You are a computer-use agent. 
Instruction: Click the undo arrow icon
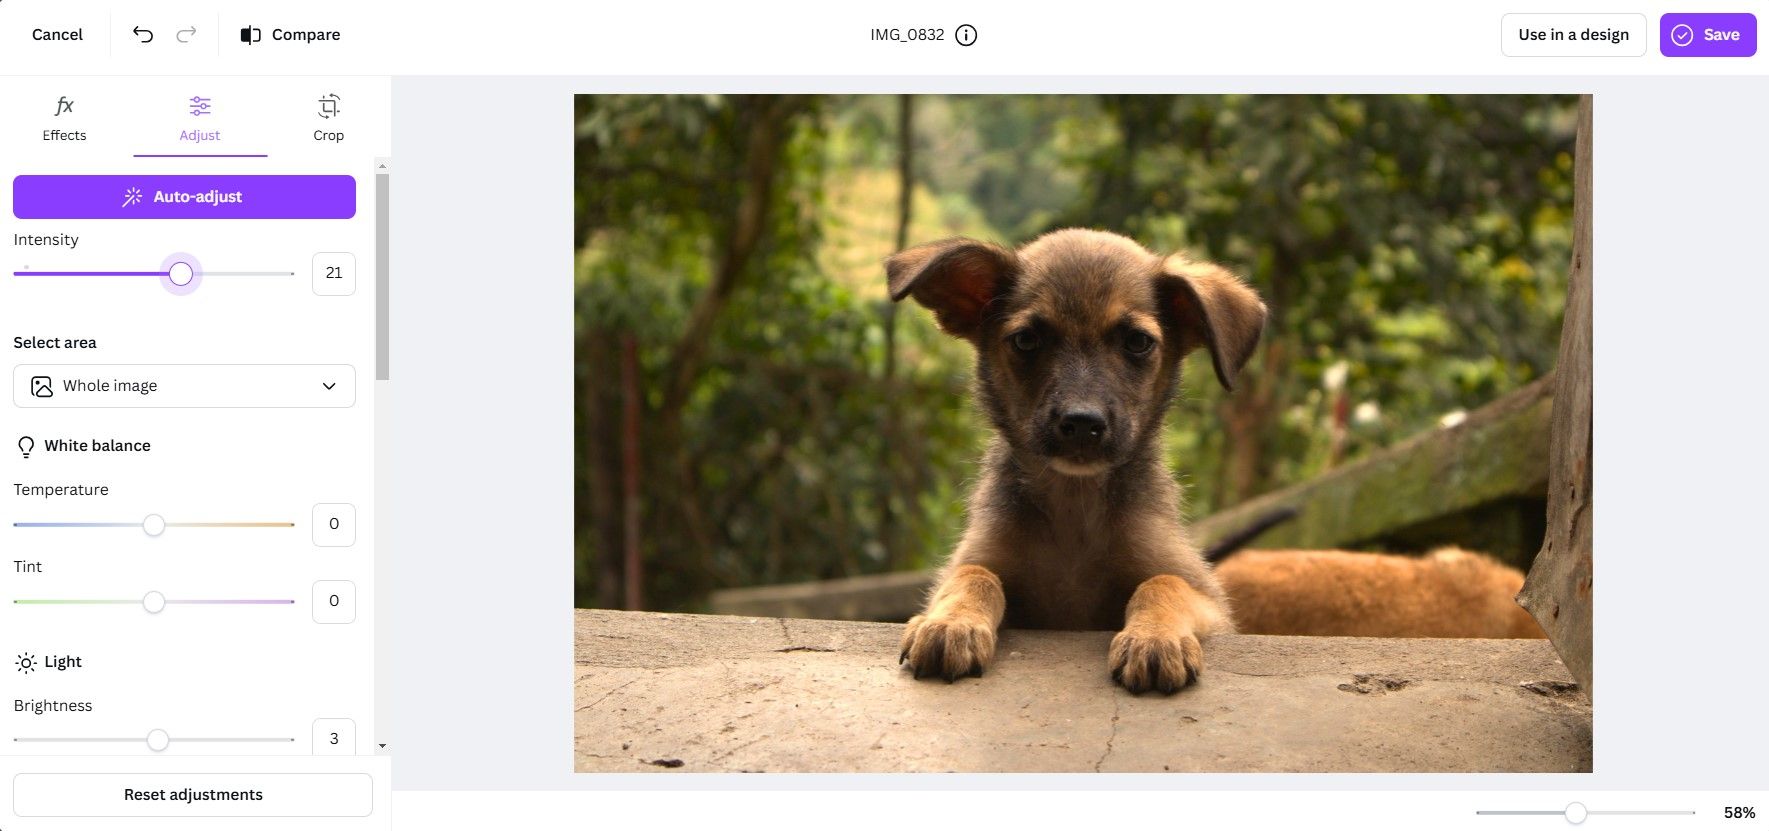point(143,35)
